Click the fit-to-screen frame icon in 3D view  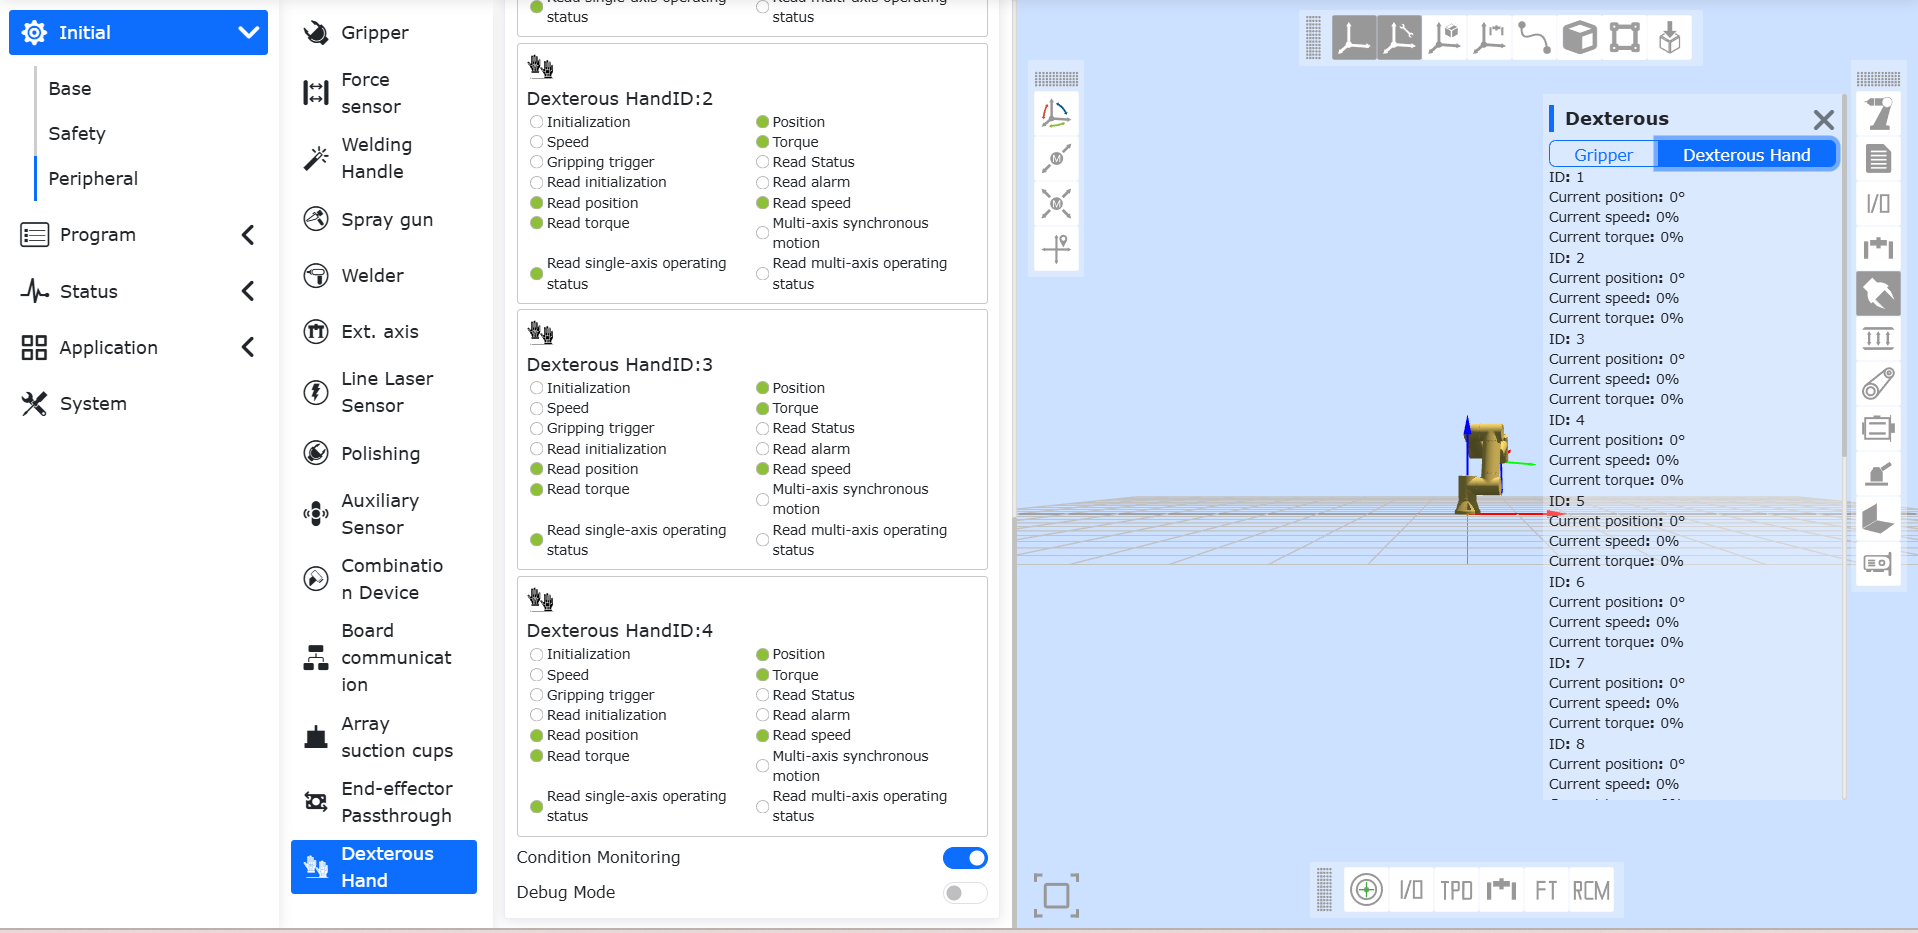[x=1056, y=895]
